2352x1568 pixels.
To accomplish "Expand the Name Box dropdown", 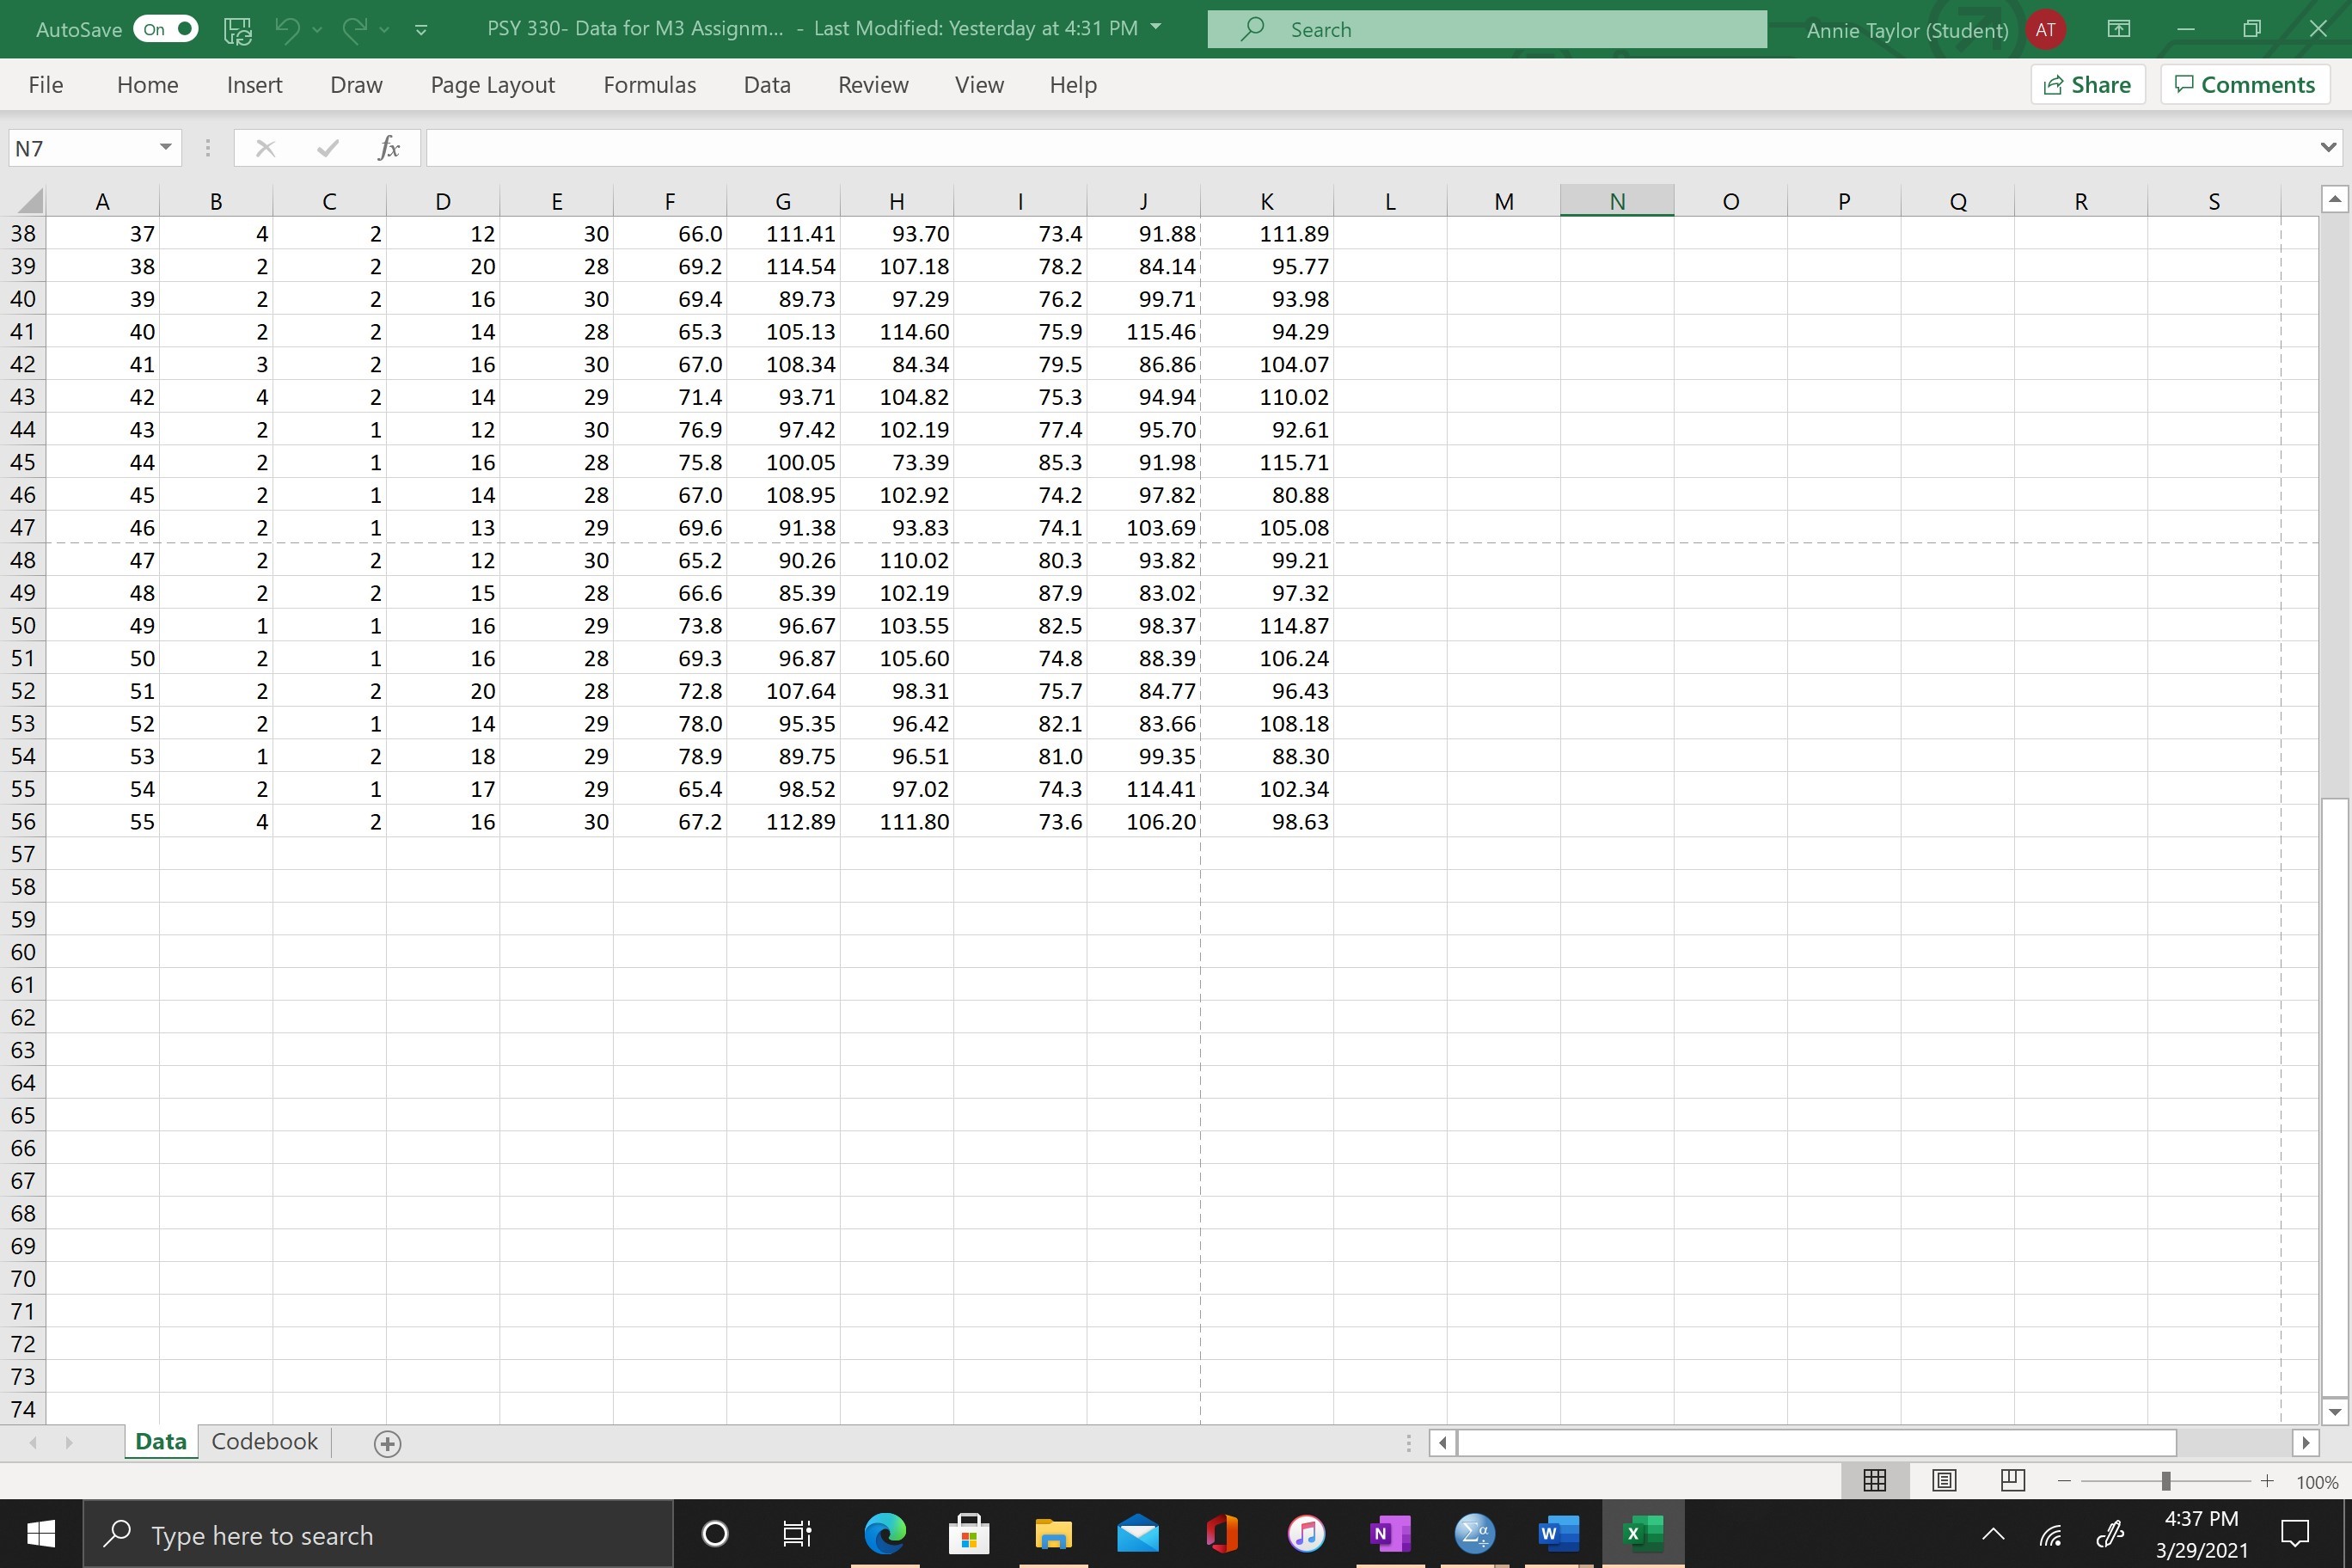I will pyautogui.click(x=165, y=148).
